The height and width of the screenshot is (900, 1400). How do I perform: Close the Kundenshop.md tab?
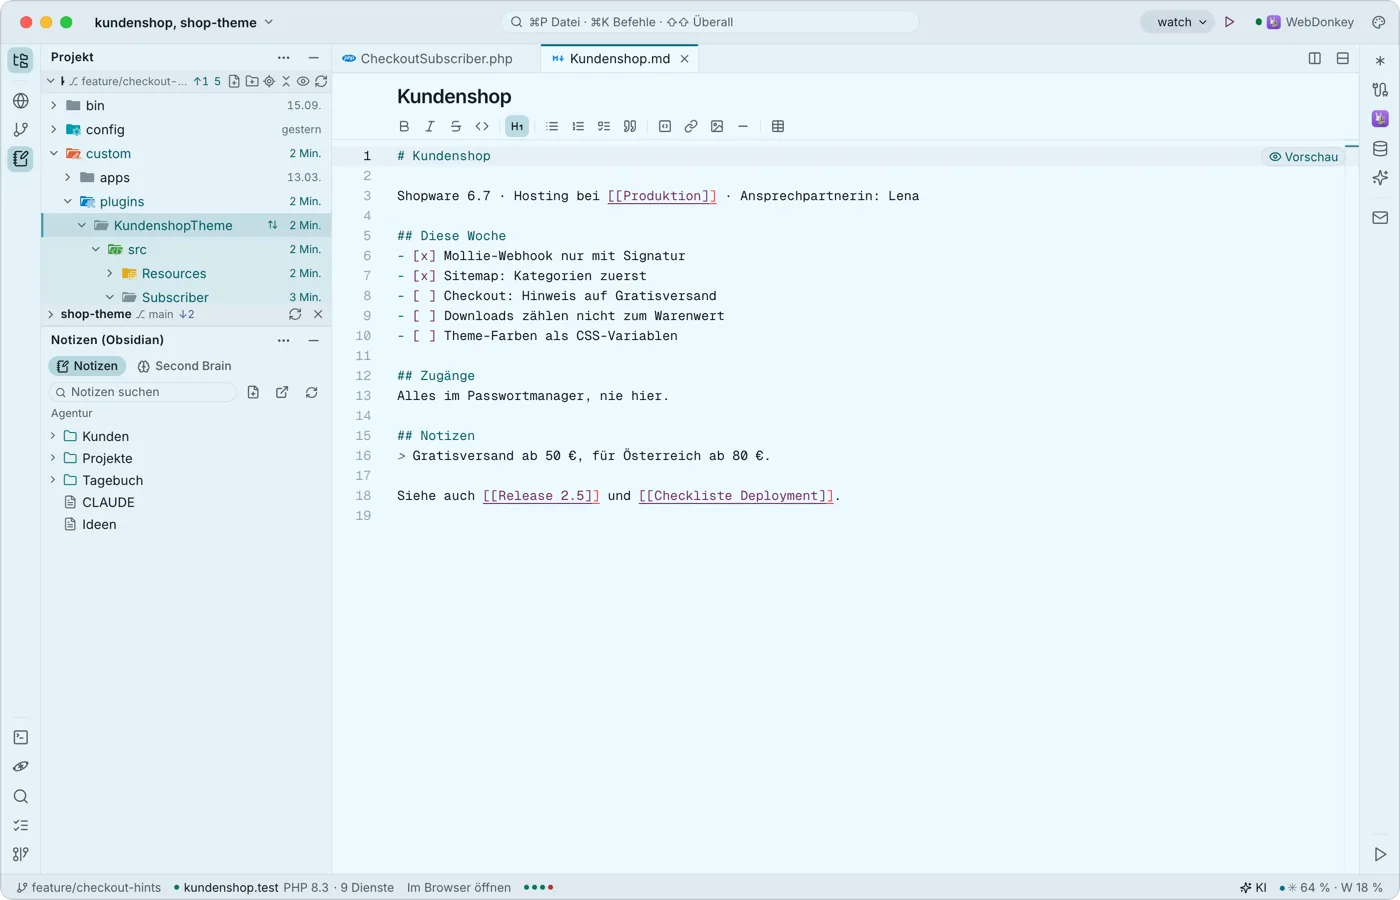[x=685, y=59]
